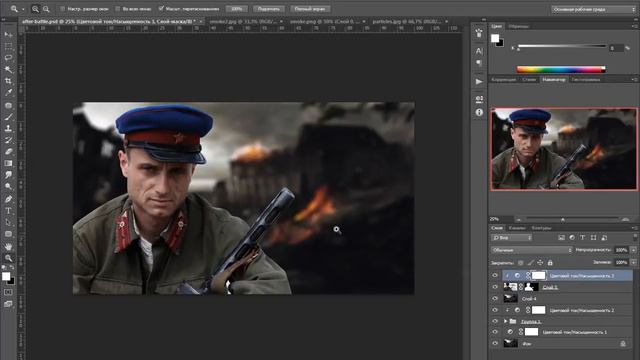Switch to the Paths tab
The height and width of the screenshot is (360, 640).
click(x=542, y=228)
